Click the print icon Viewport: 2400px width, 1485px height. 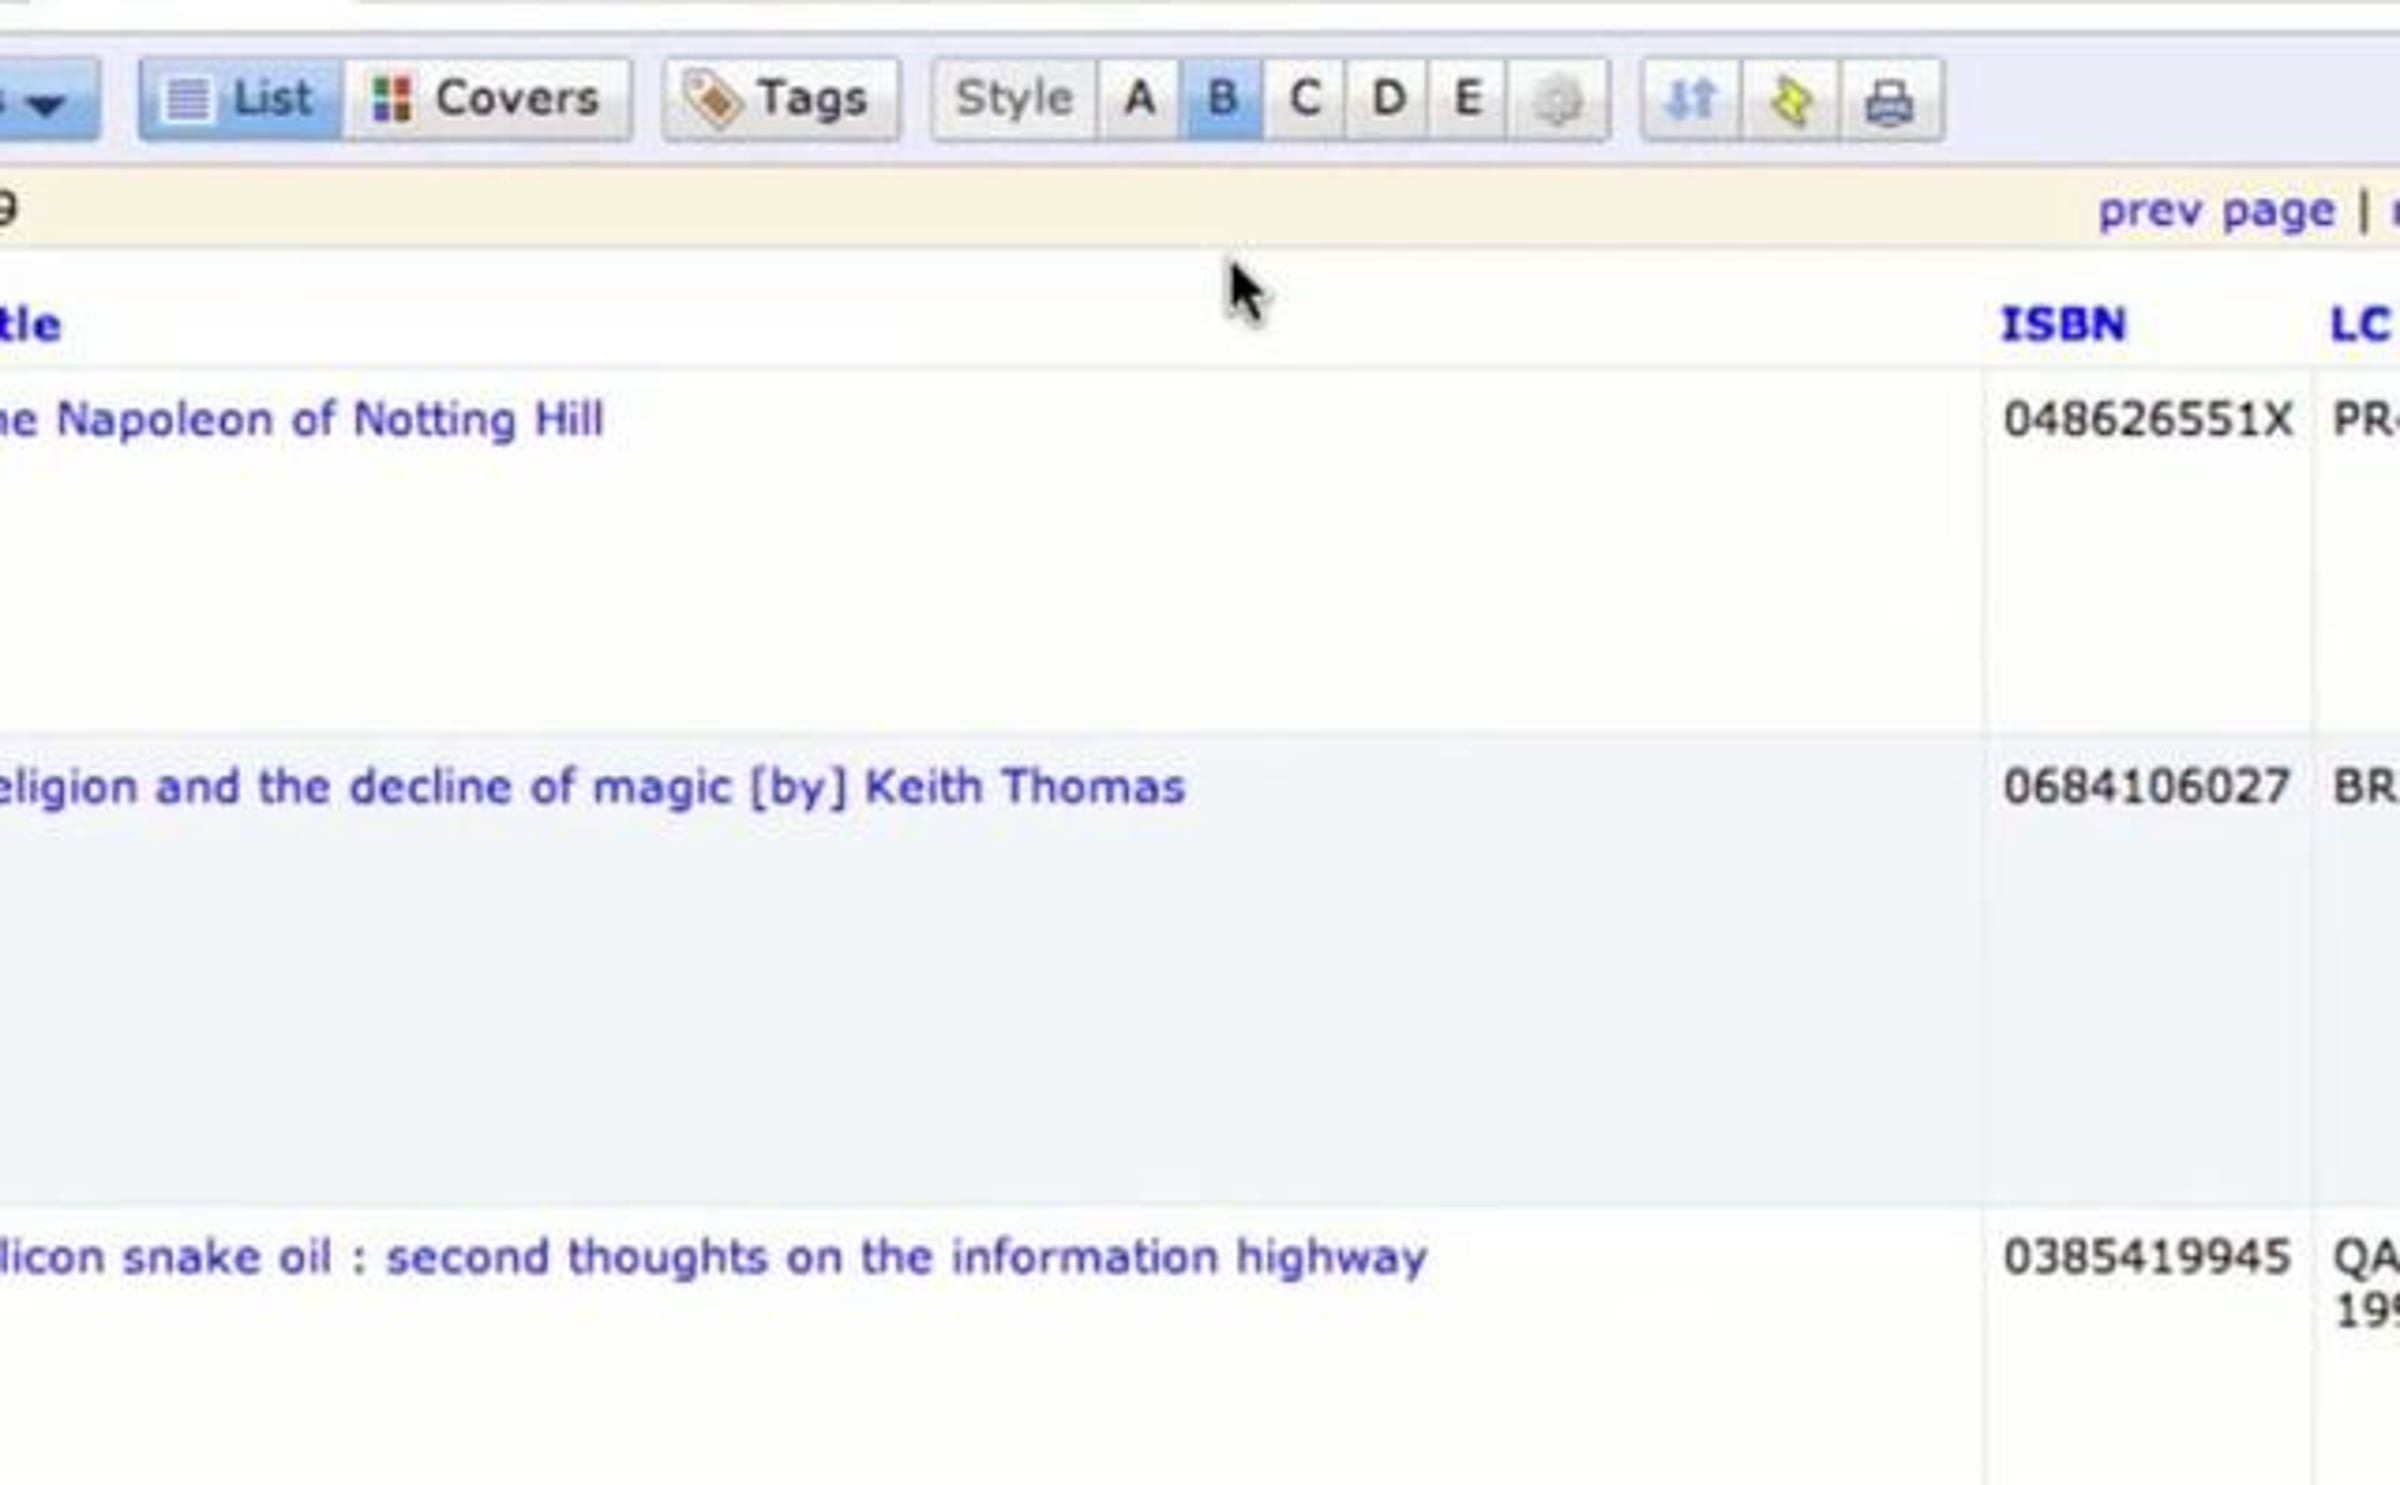point(1890,101)
